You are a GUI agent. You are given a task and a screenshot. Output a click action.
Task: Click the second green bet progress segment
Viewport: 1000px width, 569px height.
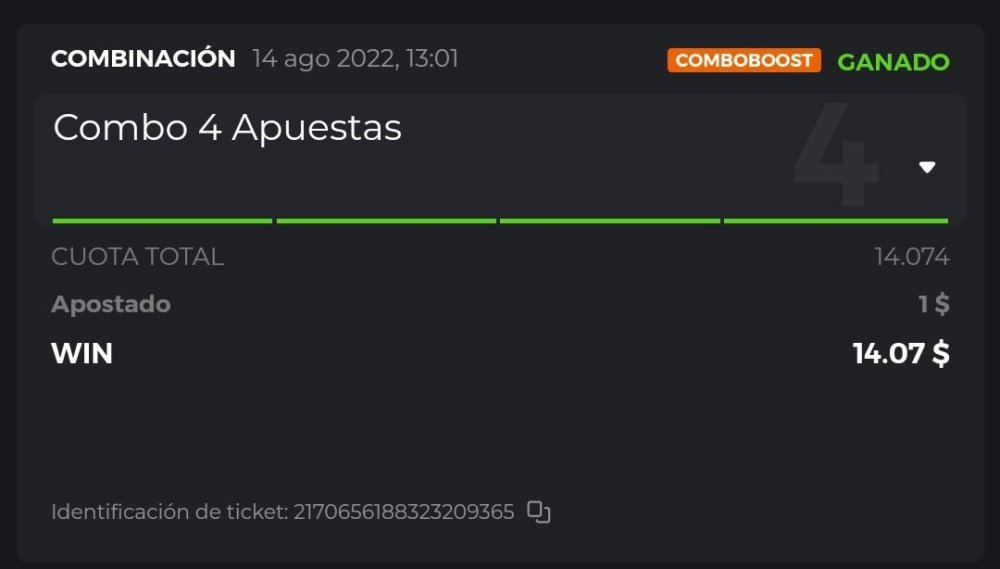[x=386, y=220]
